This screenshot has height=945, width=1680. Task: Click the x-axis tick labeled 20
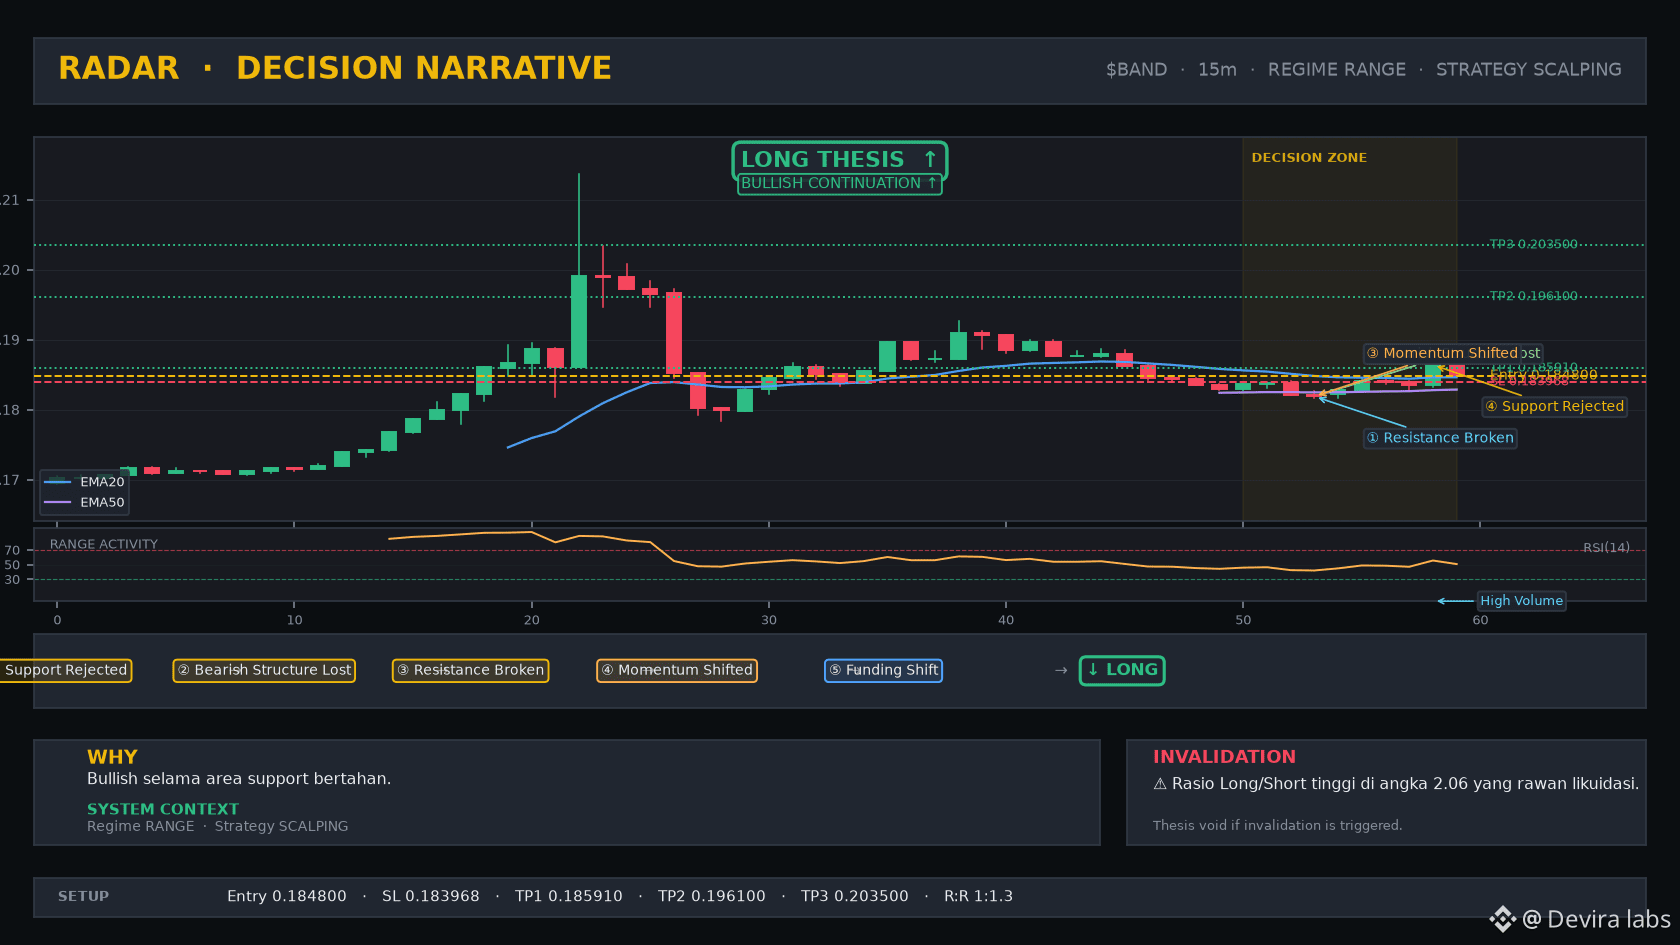pyautogui.click(x=532, y=620)
